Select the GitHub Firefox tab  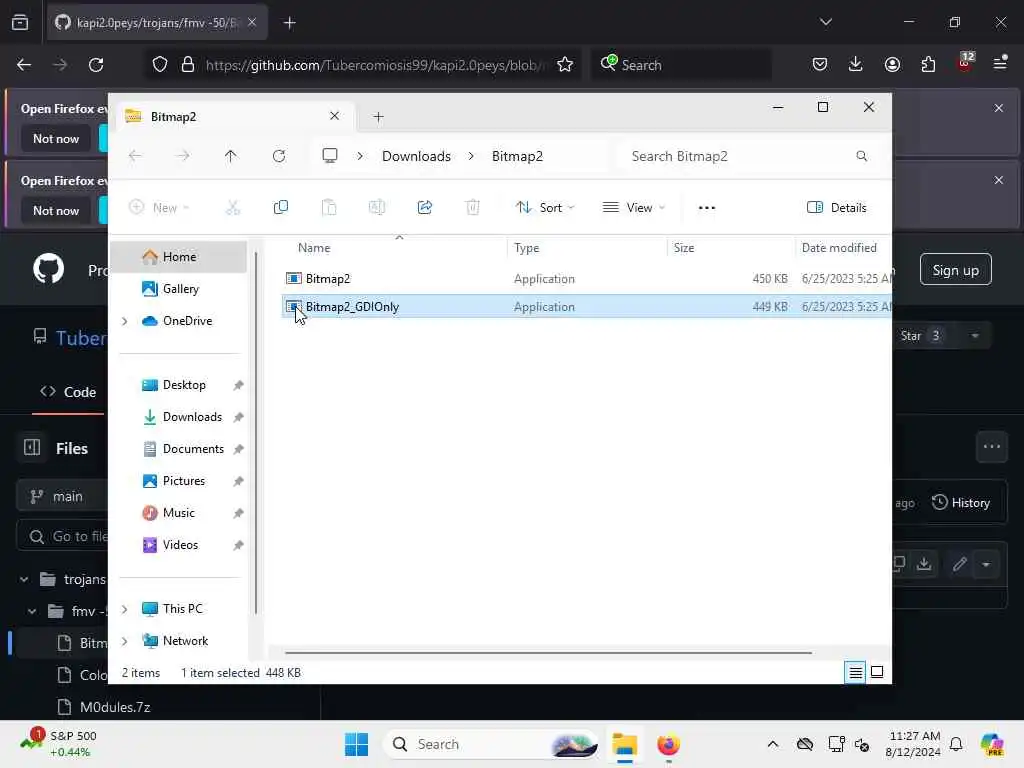157,23
